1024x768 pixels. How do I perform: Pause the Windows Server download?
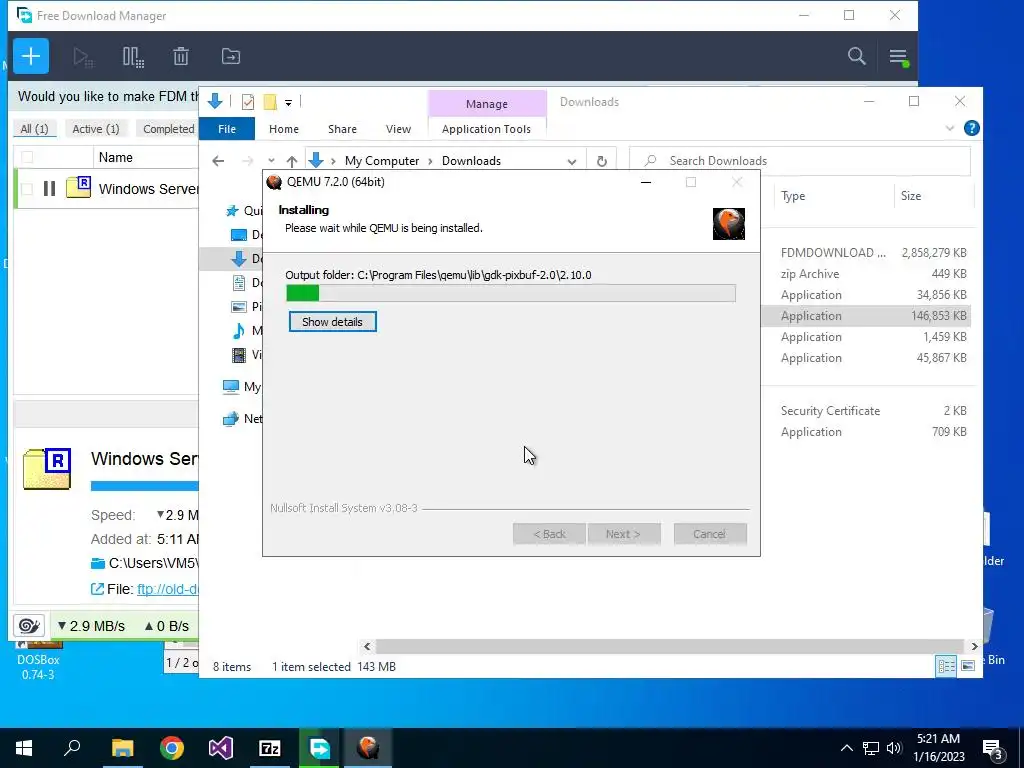(49, 189)
